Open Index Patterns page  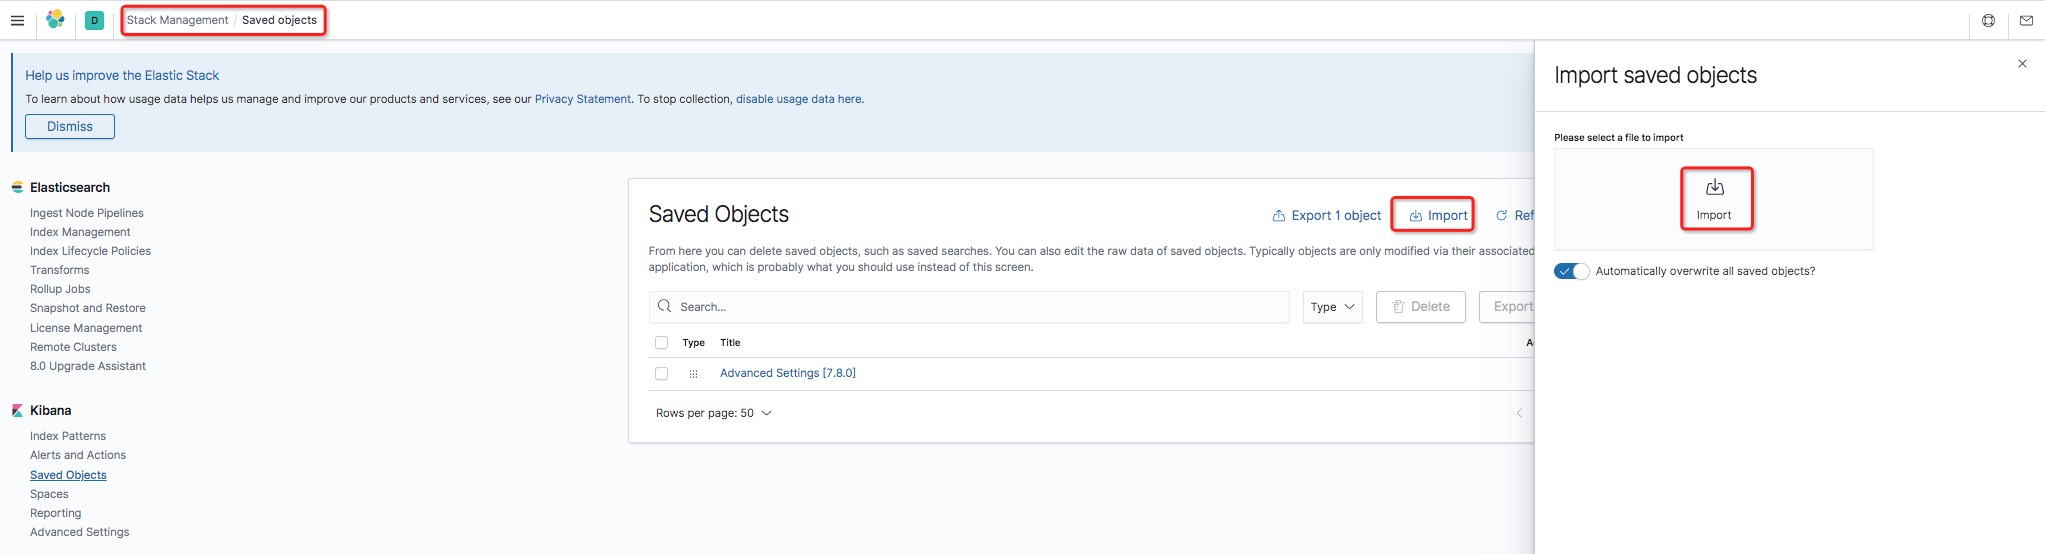(68, 436)
